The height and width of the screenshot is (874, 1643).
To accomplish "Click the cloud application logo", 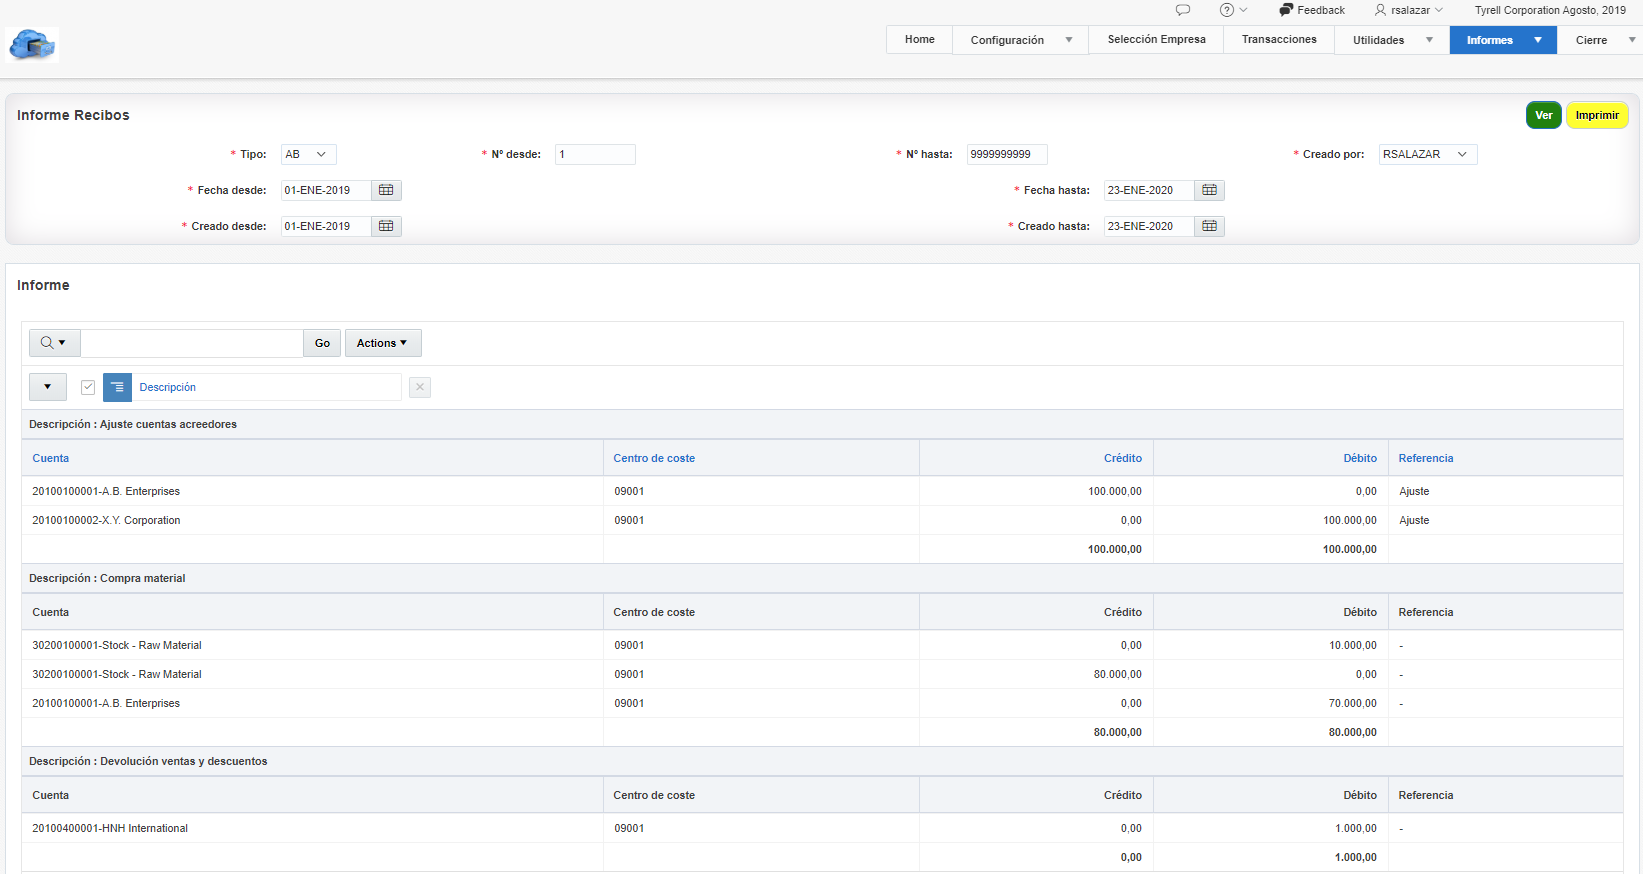I will coord(32,45).
